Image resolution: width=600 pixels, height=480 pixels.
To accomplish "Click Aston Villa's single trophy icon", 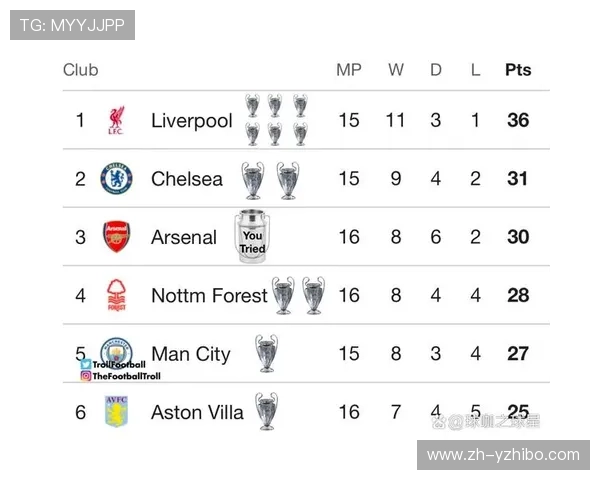I will click(x=266, y=410).
